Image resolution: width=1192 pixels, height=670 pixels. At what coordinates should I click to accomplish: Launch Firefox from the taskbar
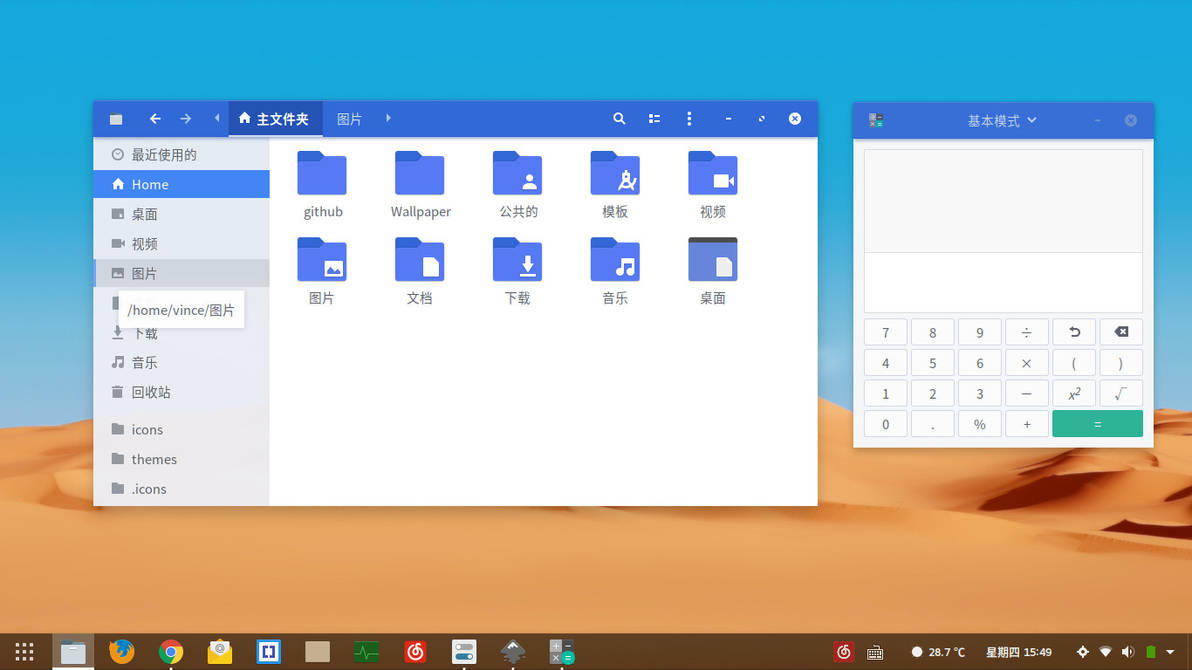(x=121, y=651)
